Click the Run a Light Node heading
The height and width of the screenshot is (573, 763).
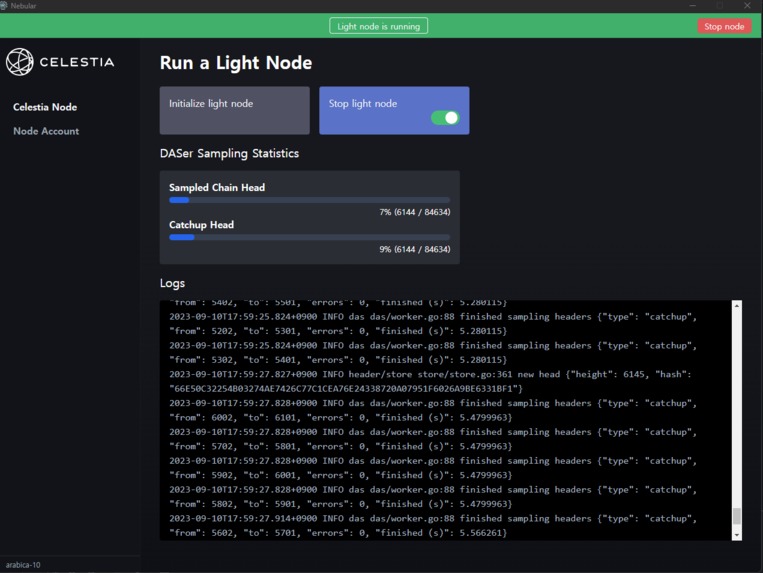pos(236,63)
